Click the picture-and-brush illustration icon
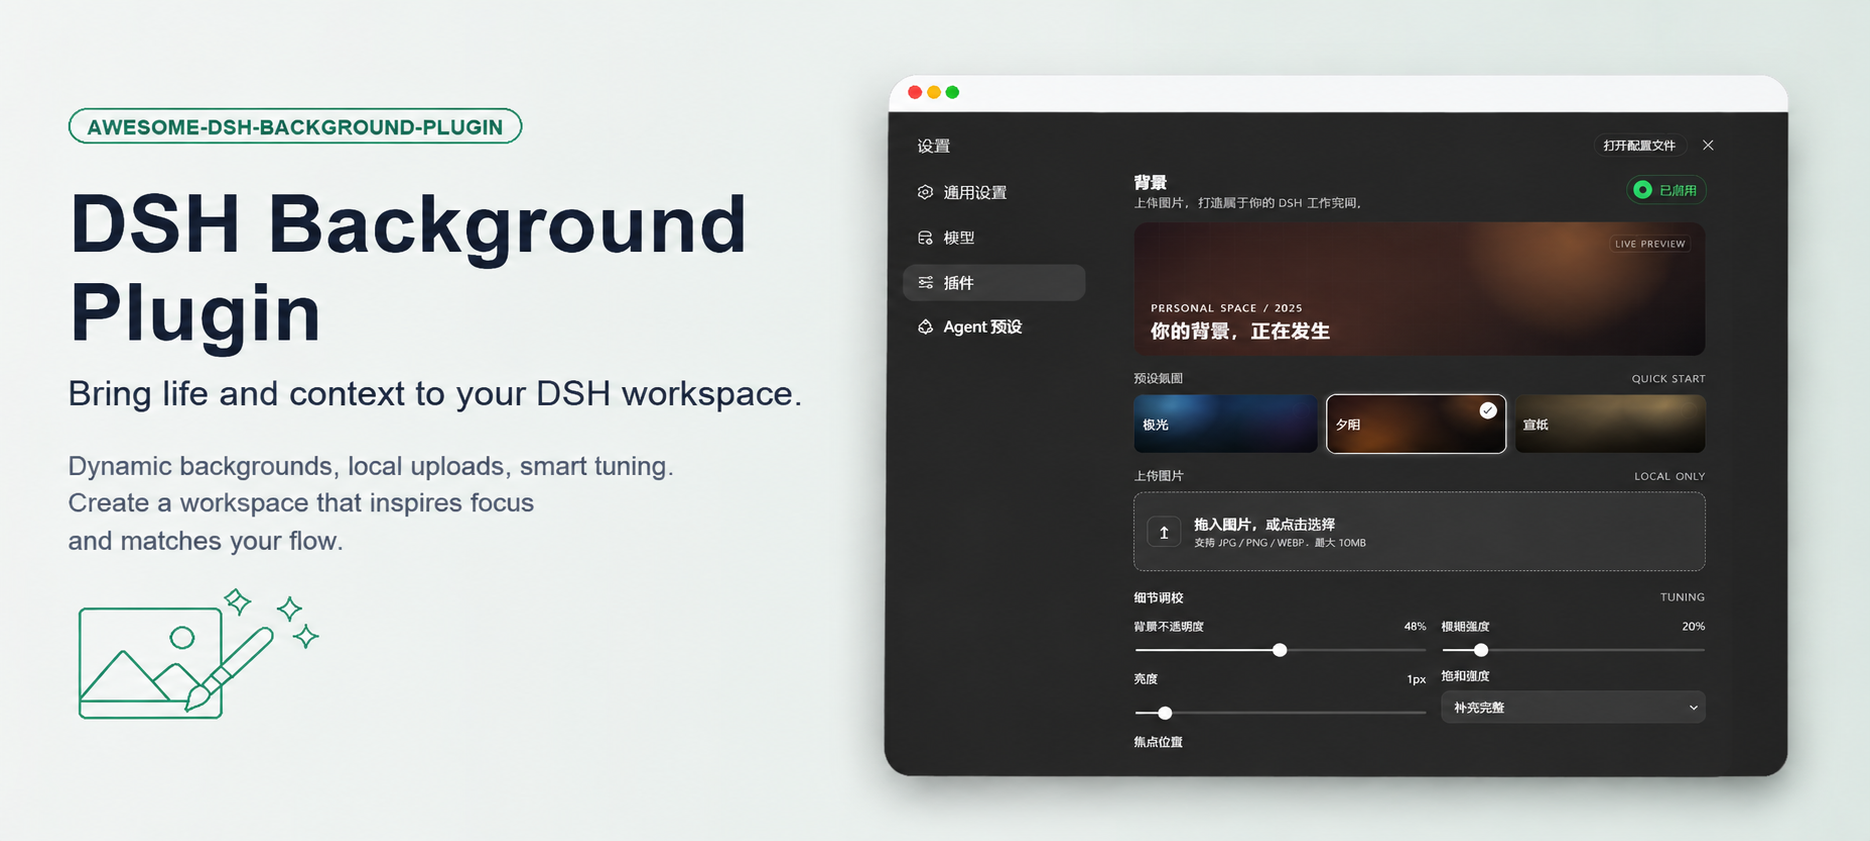Viewport: 1870px width, 841px height. pos(198,654)
